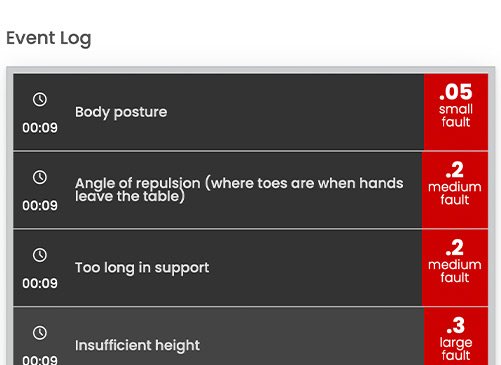Viewport: 501px width, 365px height.
Task: Click the .3 large fault red badge
Action: tap(456, 336)
